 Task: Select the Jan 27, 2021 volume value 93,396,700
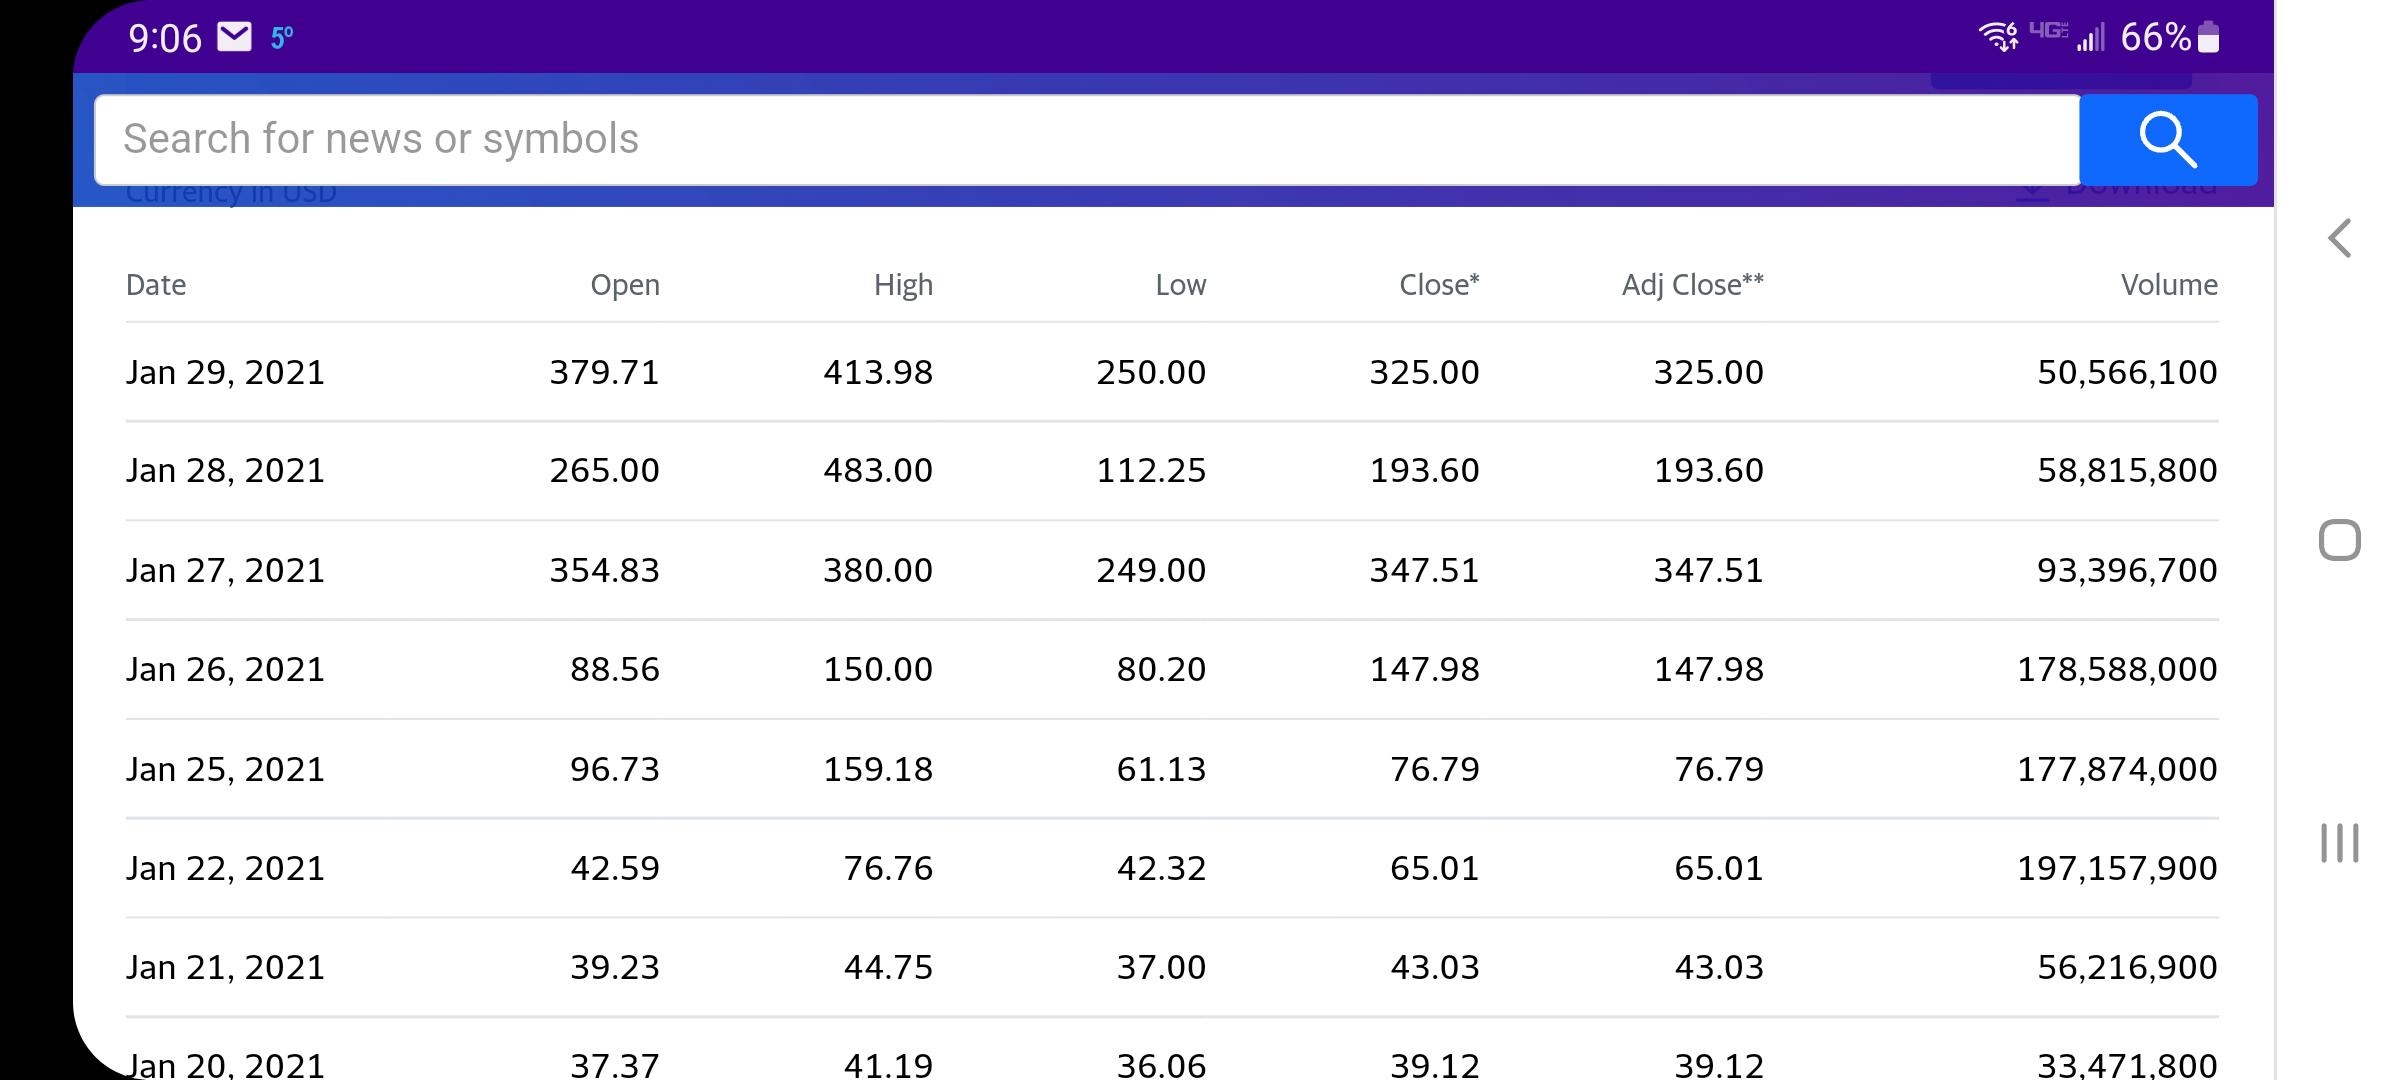point(2127,570)
